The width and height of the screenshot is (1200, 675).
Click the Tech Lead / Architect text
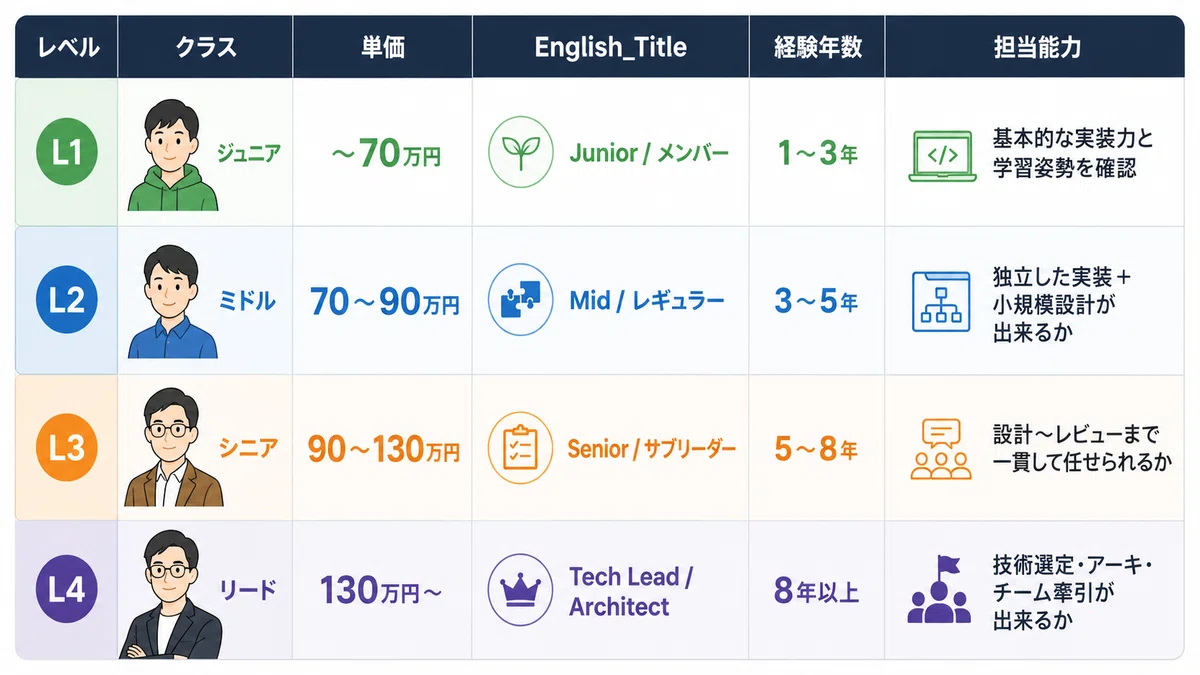pyautogui.click(x=631, y=591)
